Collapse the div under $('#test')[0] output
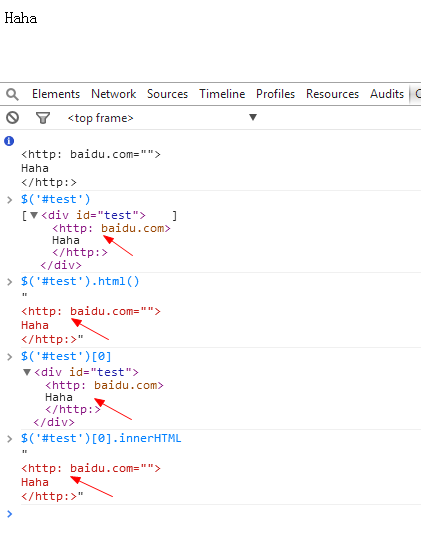 tap(27, 372)
